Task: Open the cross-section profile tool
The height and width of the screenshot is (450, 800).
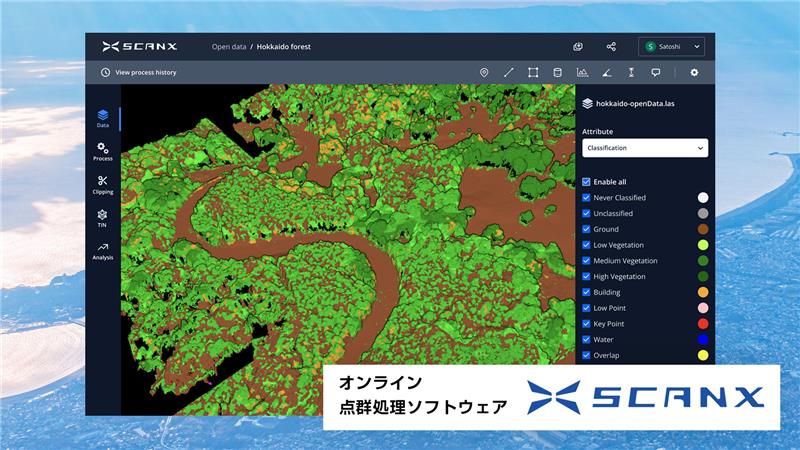Action: [x=582, y=72]
